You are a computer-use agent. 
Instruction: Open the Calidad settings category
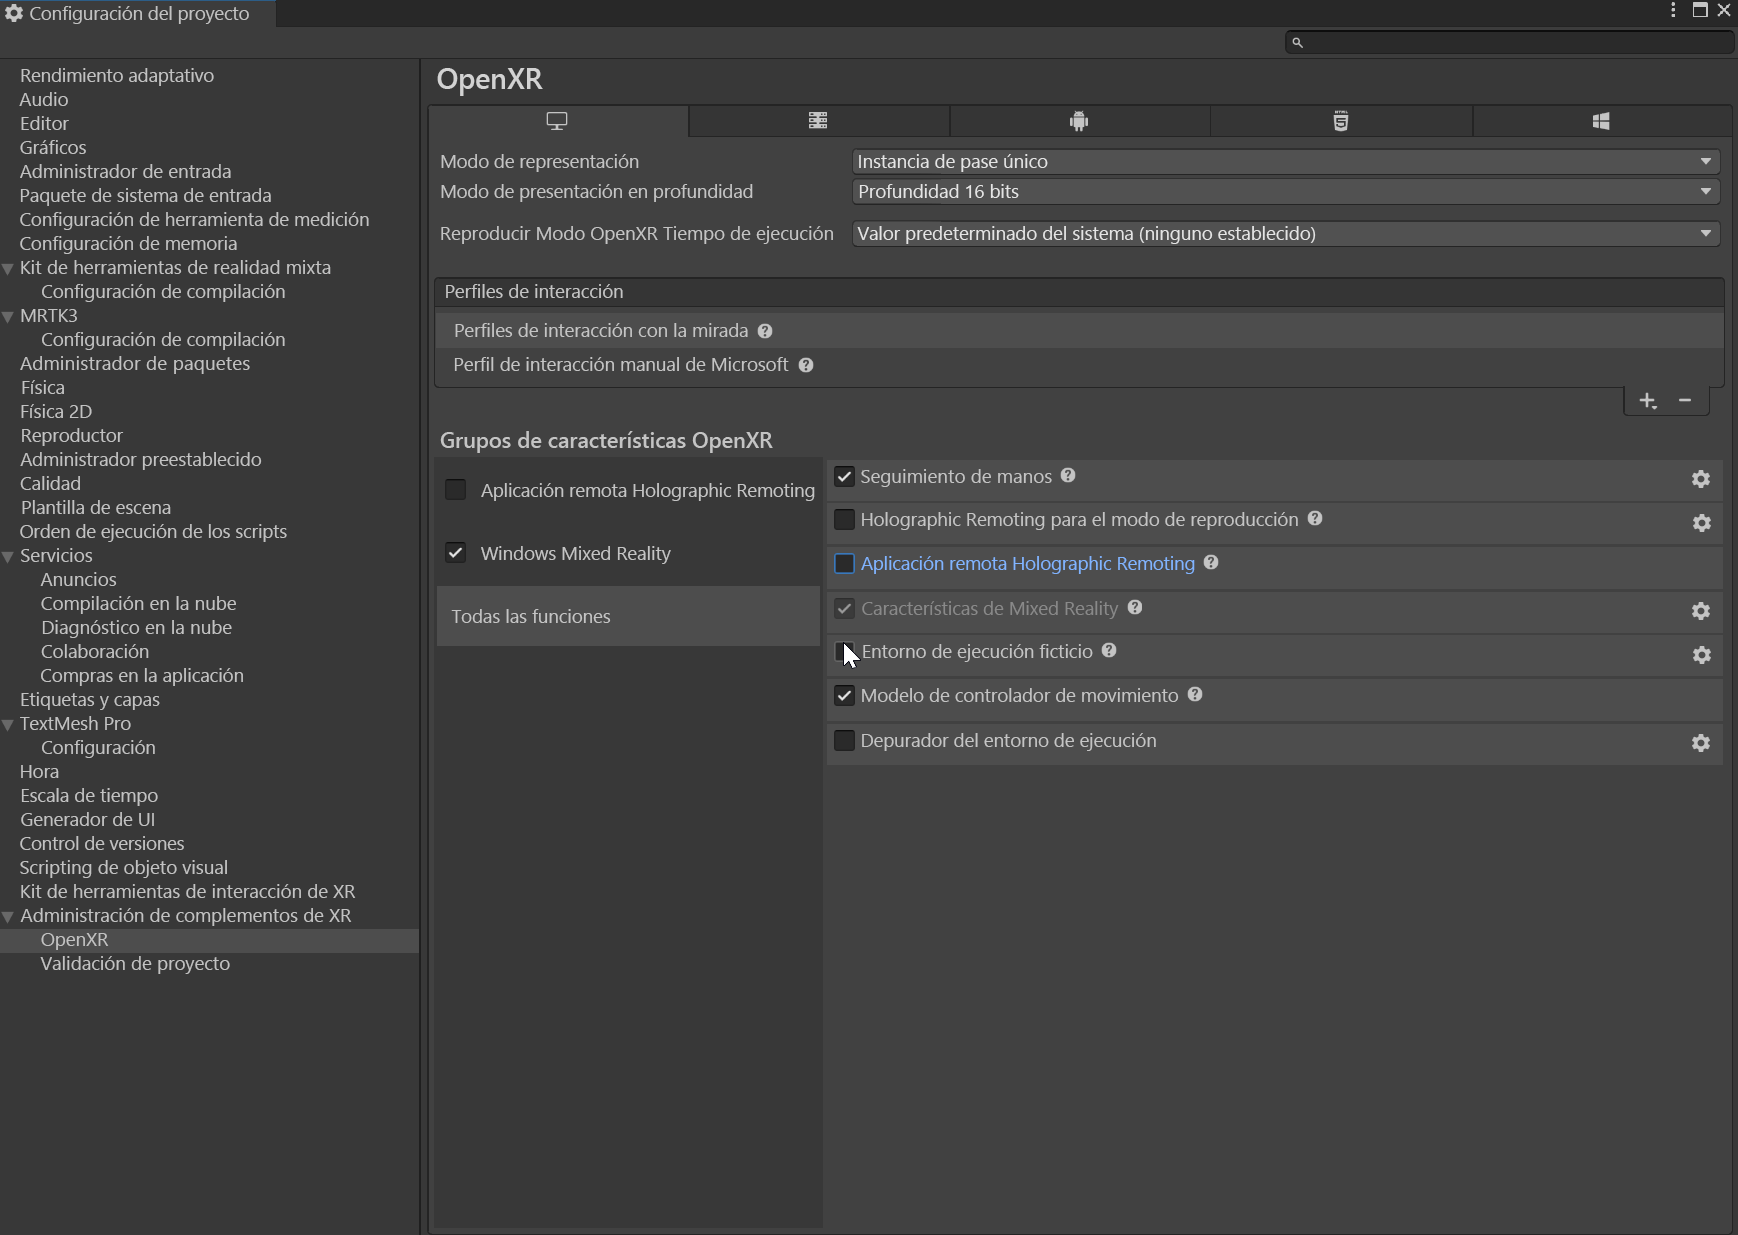(x=50, y=483)
